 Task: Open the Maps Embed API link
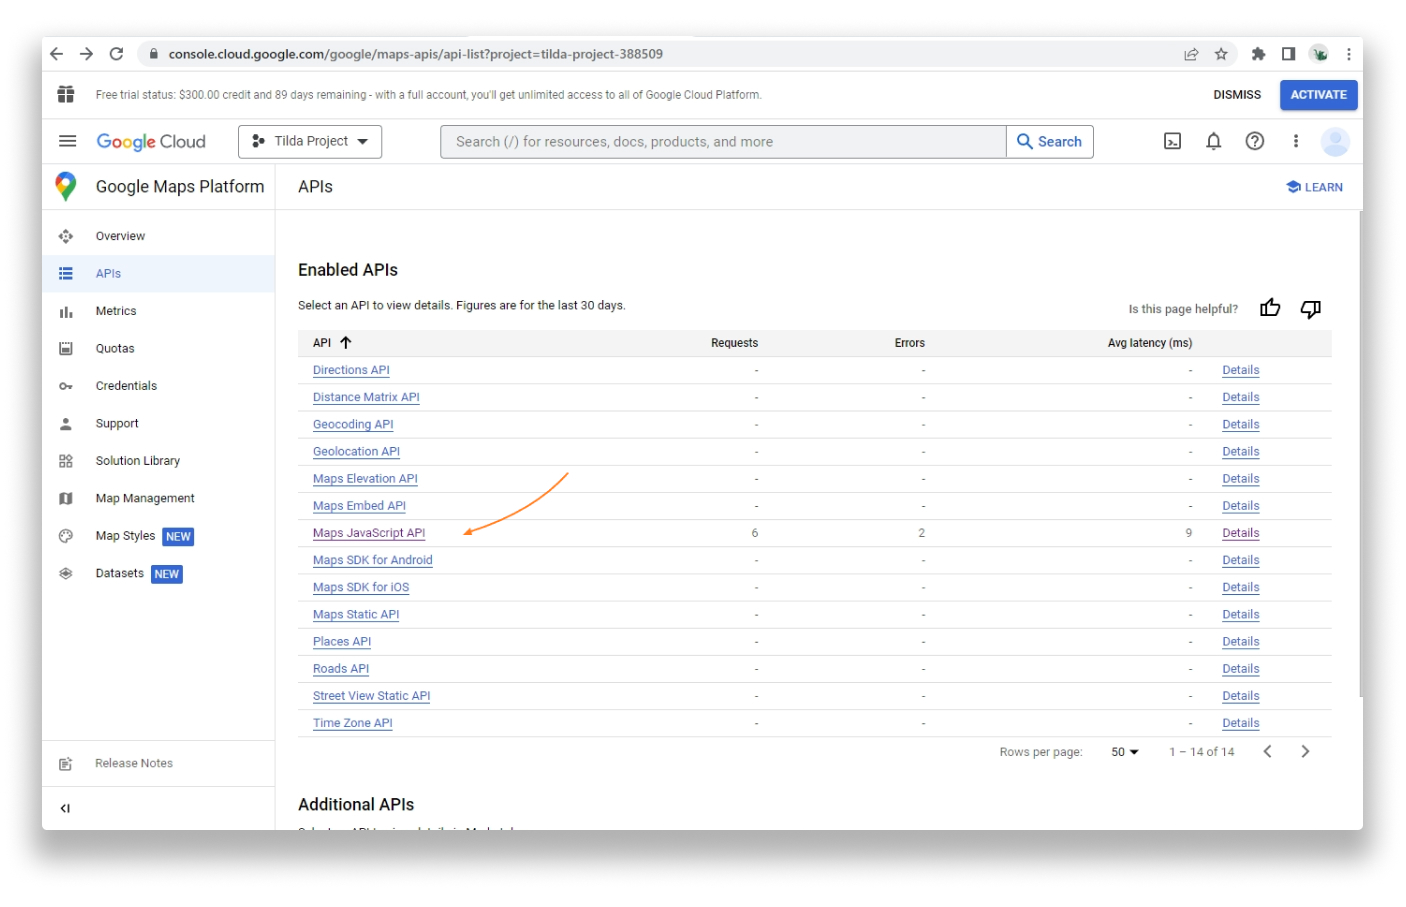(x=359, y=506)
